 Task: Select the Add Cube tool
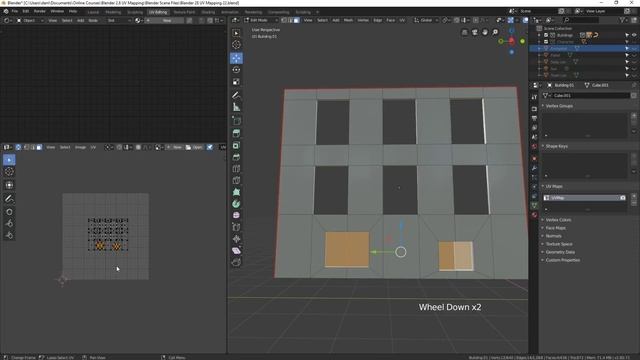[x=236, y=121]
